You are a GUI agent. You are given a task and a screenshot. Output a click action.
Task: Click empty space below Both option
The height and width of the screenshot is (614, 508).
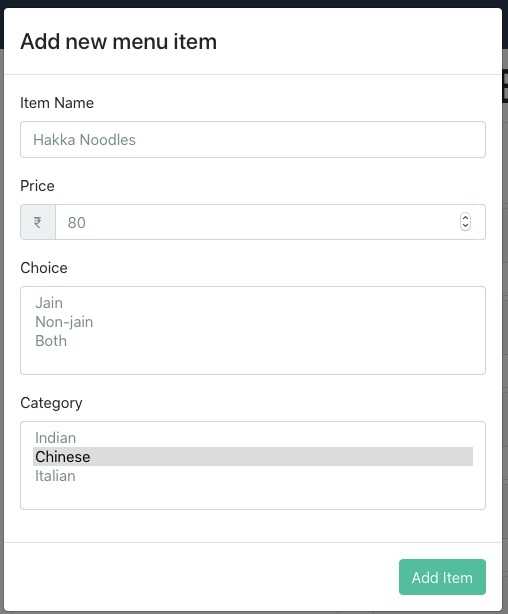pos(253,361)
